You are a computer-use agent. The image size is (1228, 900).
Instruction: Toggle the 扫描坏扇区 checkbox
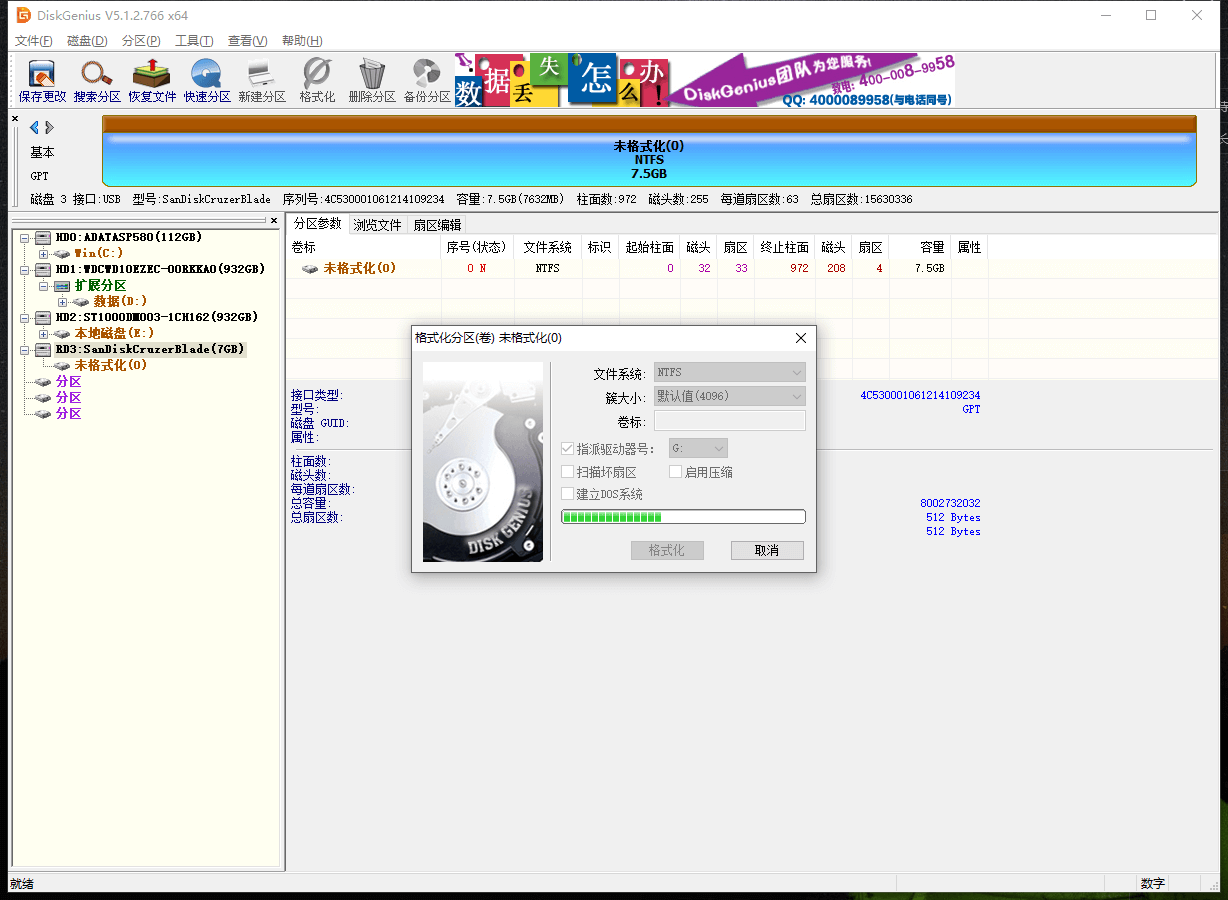(x=568, y=471)
